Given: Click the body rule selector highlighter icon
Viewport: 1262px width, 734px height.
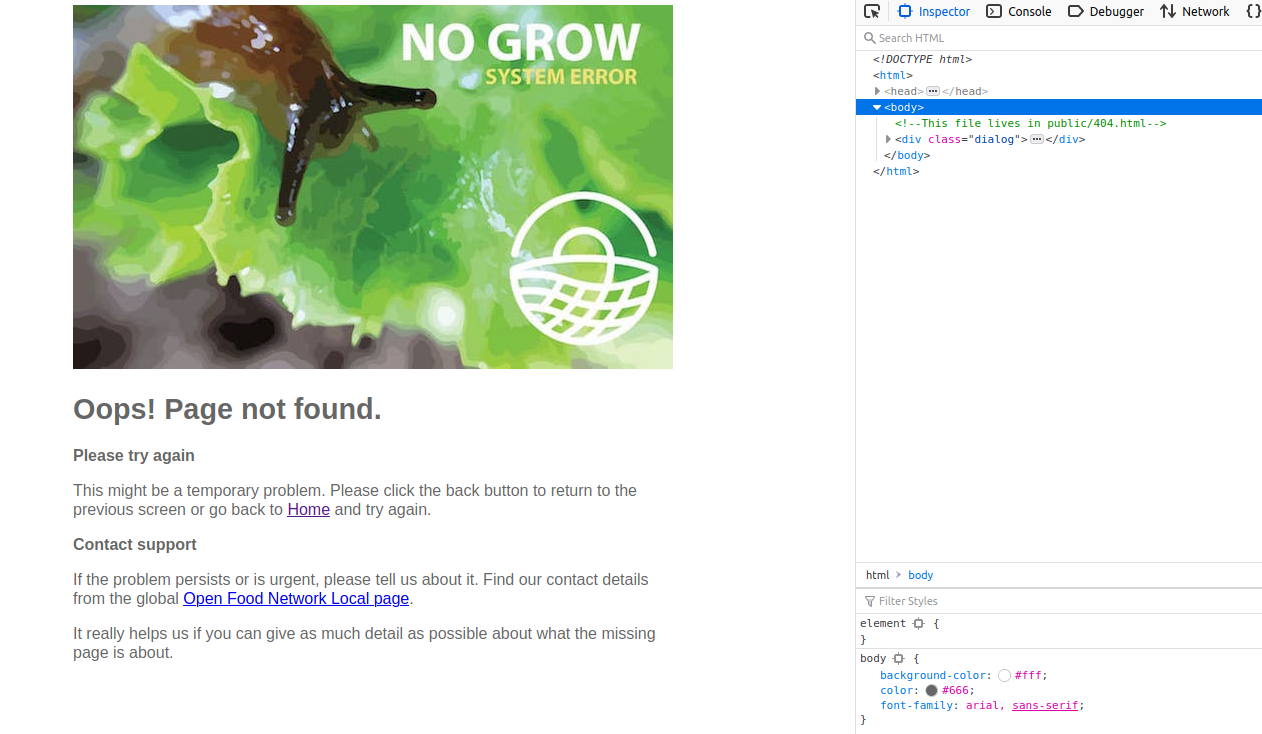Looking at the screenshot, I should pos(898,658).
